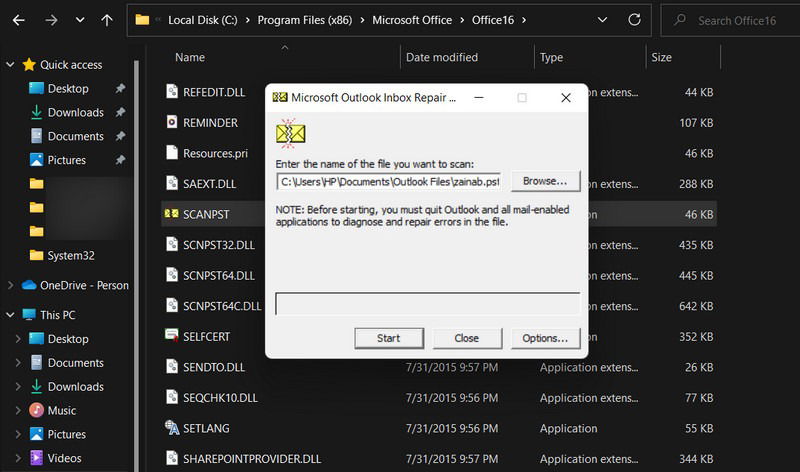
Task: Click Start in the Inbox Repair dialog
Action: tap(389, 338)
